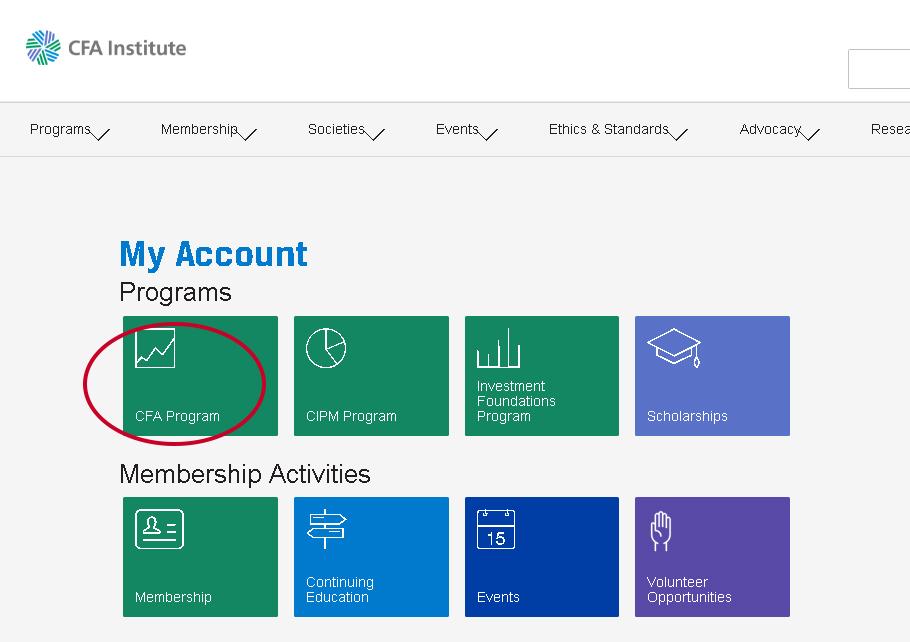Click the Continuing Education signpost icon
The height and width of the screenshot is (642, 910).
pos(326,529)
